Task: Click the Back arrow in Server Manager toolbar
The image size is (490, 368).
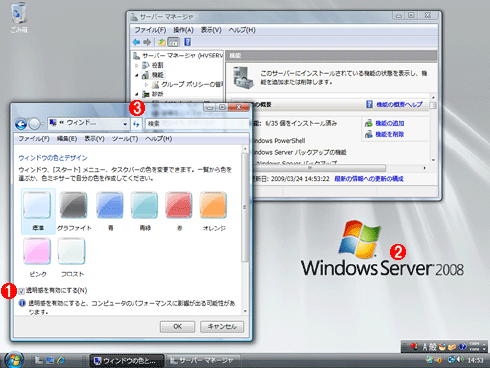Action: pyautogui.click(x=136, y=42)
